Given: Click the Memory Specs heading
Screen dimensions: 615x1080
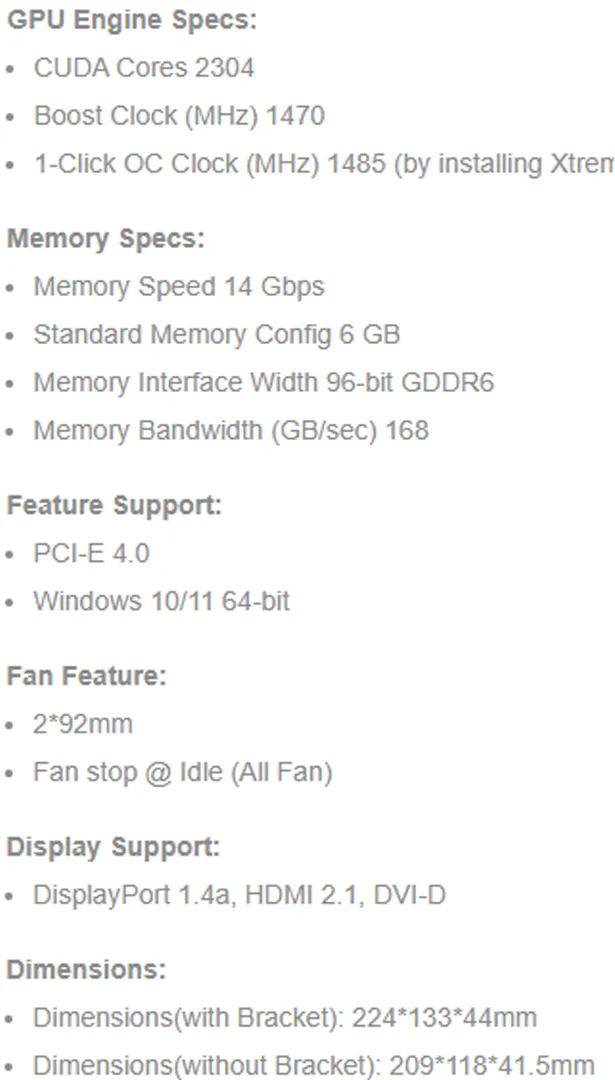Looking at the screenshot, I should [x=106, y=239].
